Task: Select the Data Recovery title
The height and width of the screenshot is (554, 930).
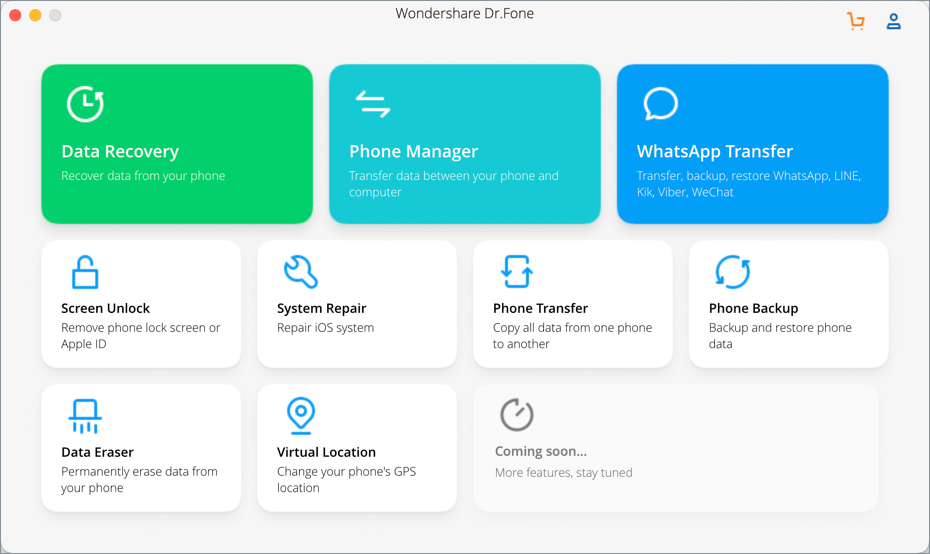Action: click(x=120, y=152)
